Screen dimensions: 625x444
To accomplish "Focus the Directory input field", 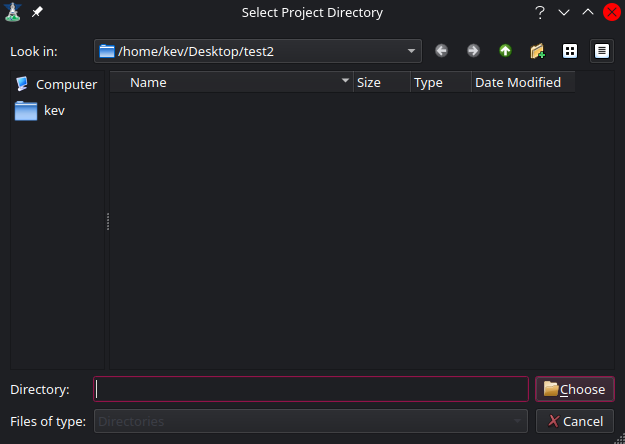I will click(311, 389).
